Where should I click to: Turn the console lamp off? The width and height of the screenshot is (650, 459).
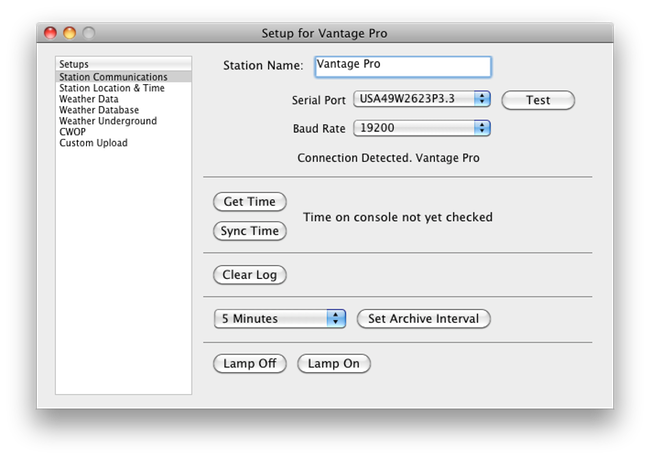pos(250,364)
